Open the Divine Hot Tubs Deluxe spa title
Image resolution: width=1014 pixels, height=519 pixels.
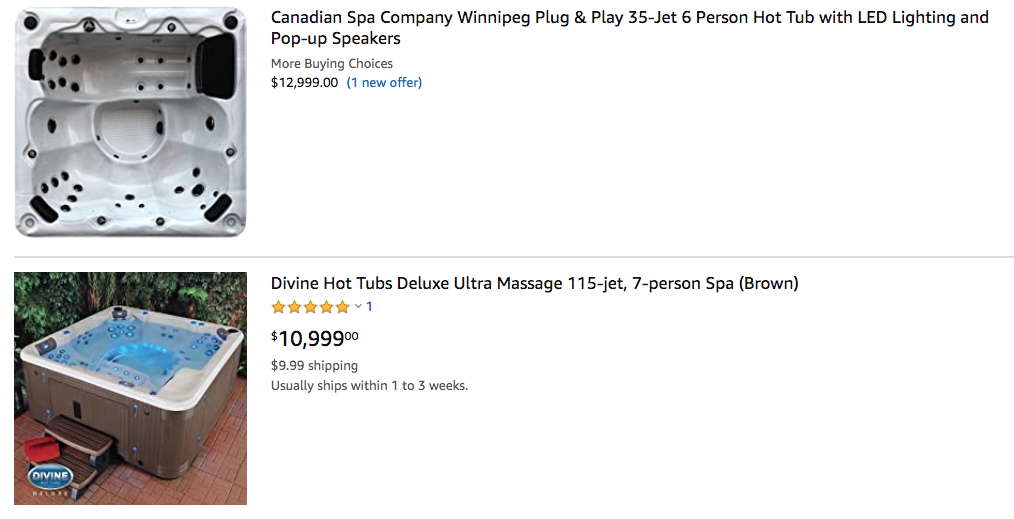534,283
